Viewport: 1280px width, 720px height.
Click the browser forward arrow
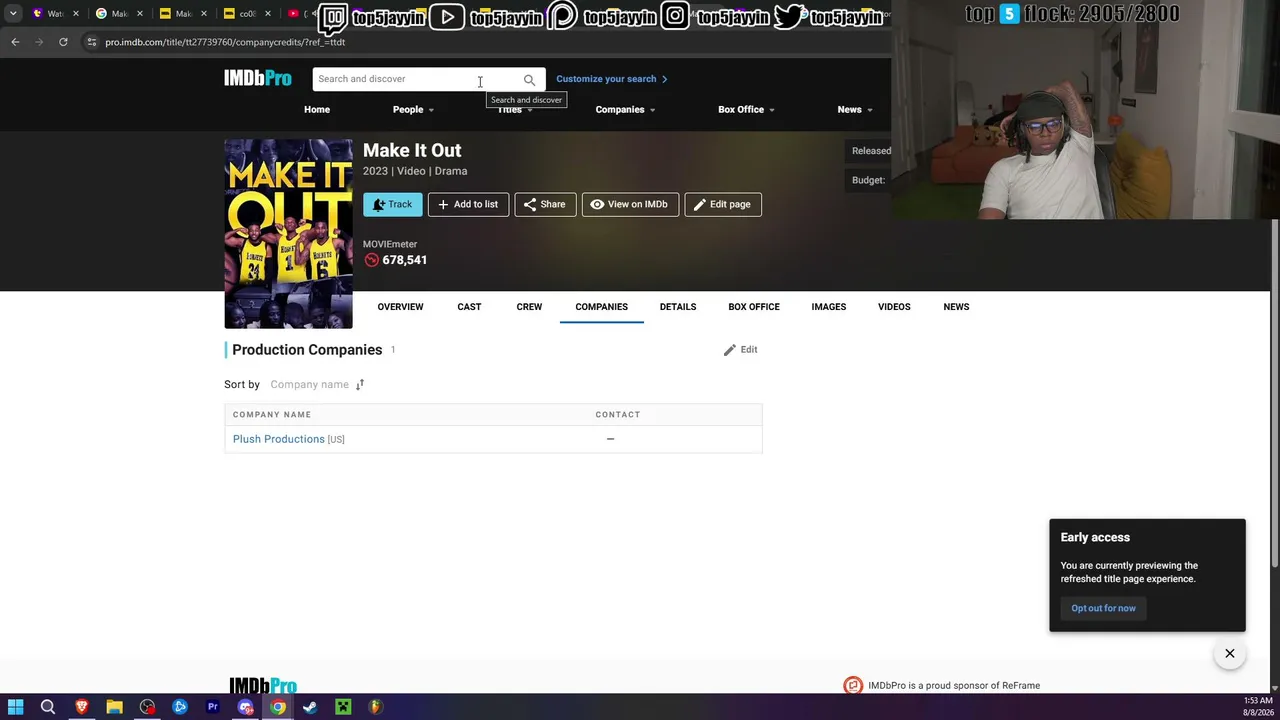[39, 42]
